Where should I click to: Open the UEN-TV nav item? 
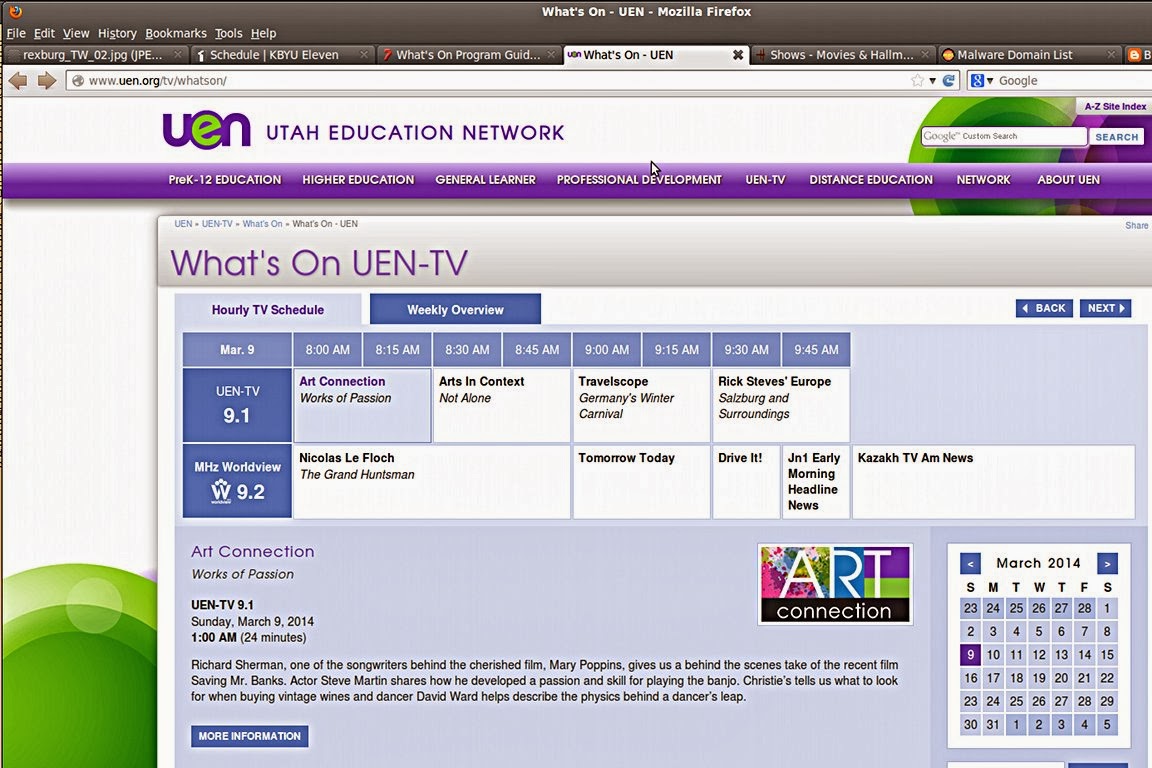tap(766, 180)
